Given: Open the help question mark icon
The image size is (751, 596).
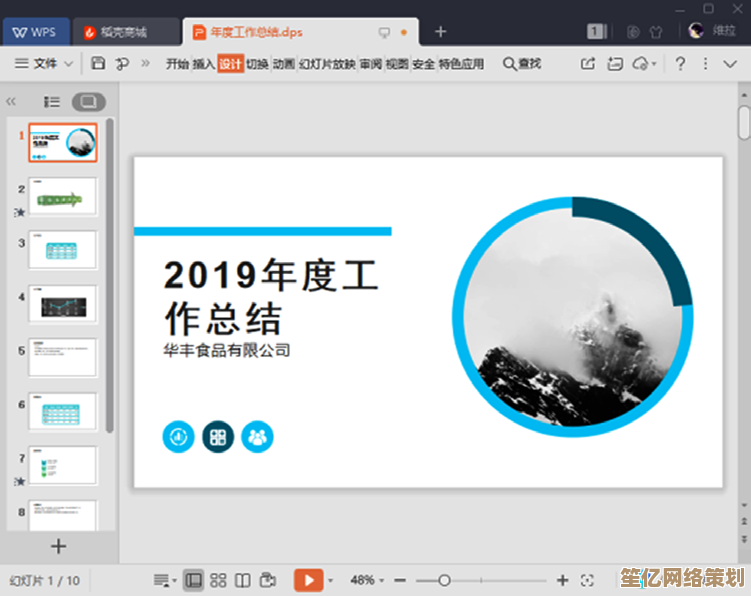Looking at the screenshot, I should click(x=680, y=63).
